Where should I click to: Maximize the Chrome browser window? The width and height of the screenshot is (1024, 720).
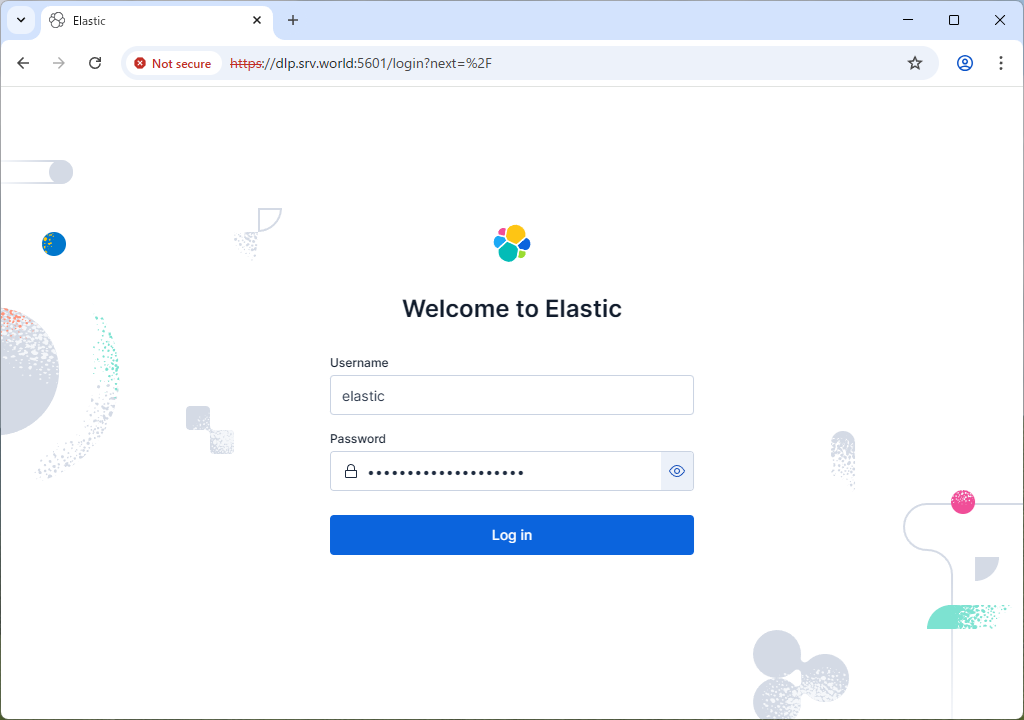[953, 20]
